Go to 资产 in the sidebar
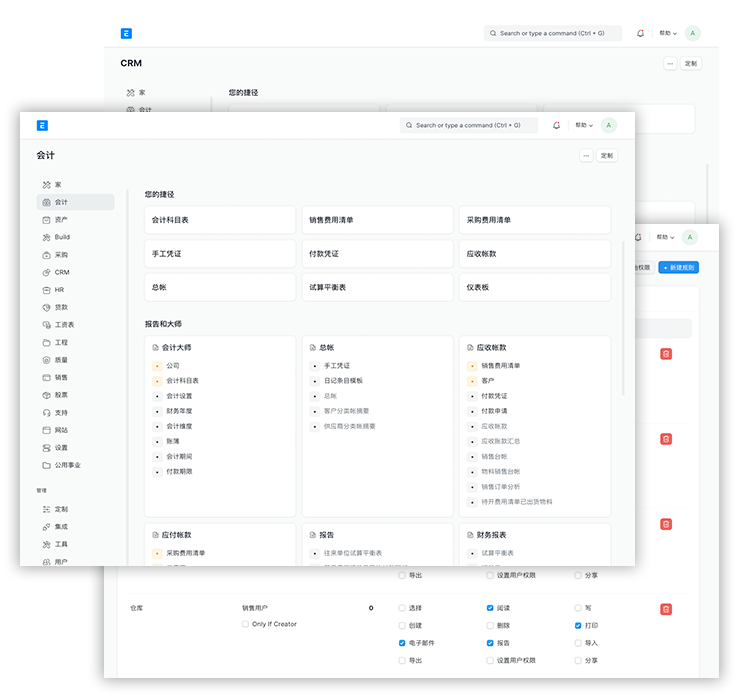The height and width of the screenshot is (700, 740). pyautogui.click(x=61, y=219)
